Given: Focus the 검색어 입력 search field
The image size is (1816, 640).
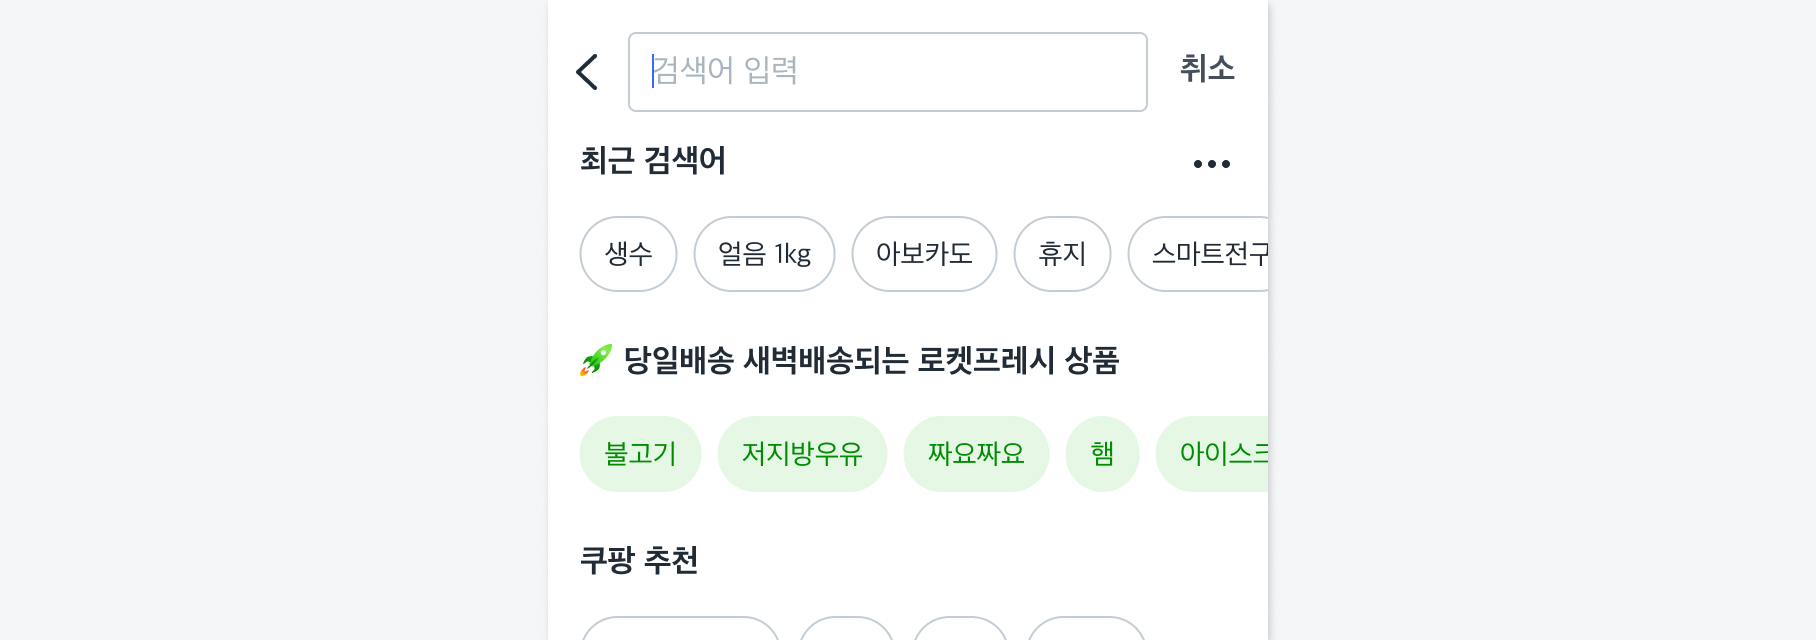Looking at the screenshot, I should tap(887, 72).
